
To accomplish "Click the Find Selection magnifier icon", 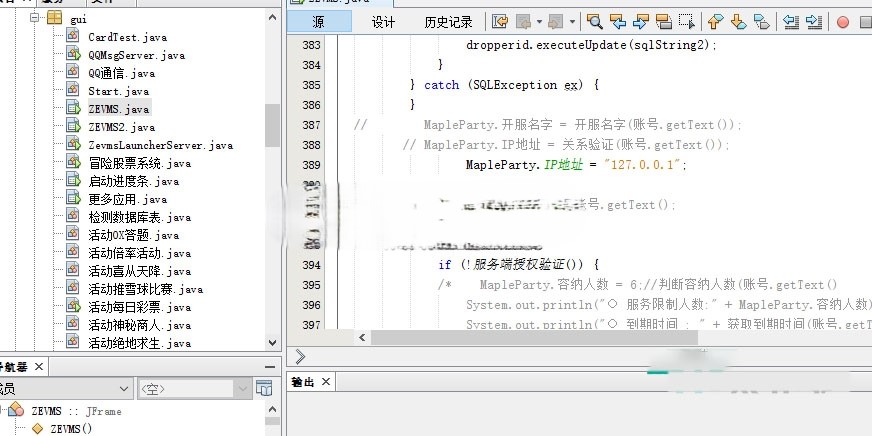I will pyautogui.click(x=595, y=21).
